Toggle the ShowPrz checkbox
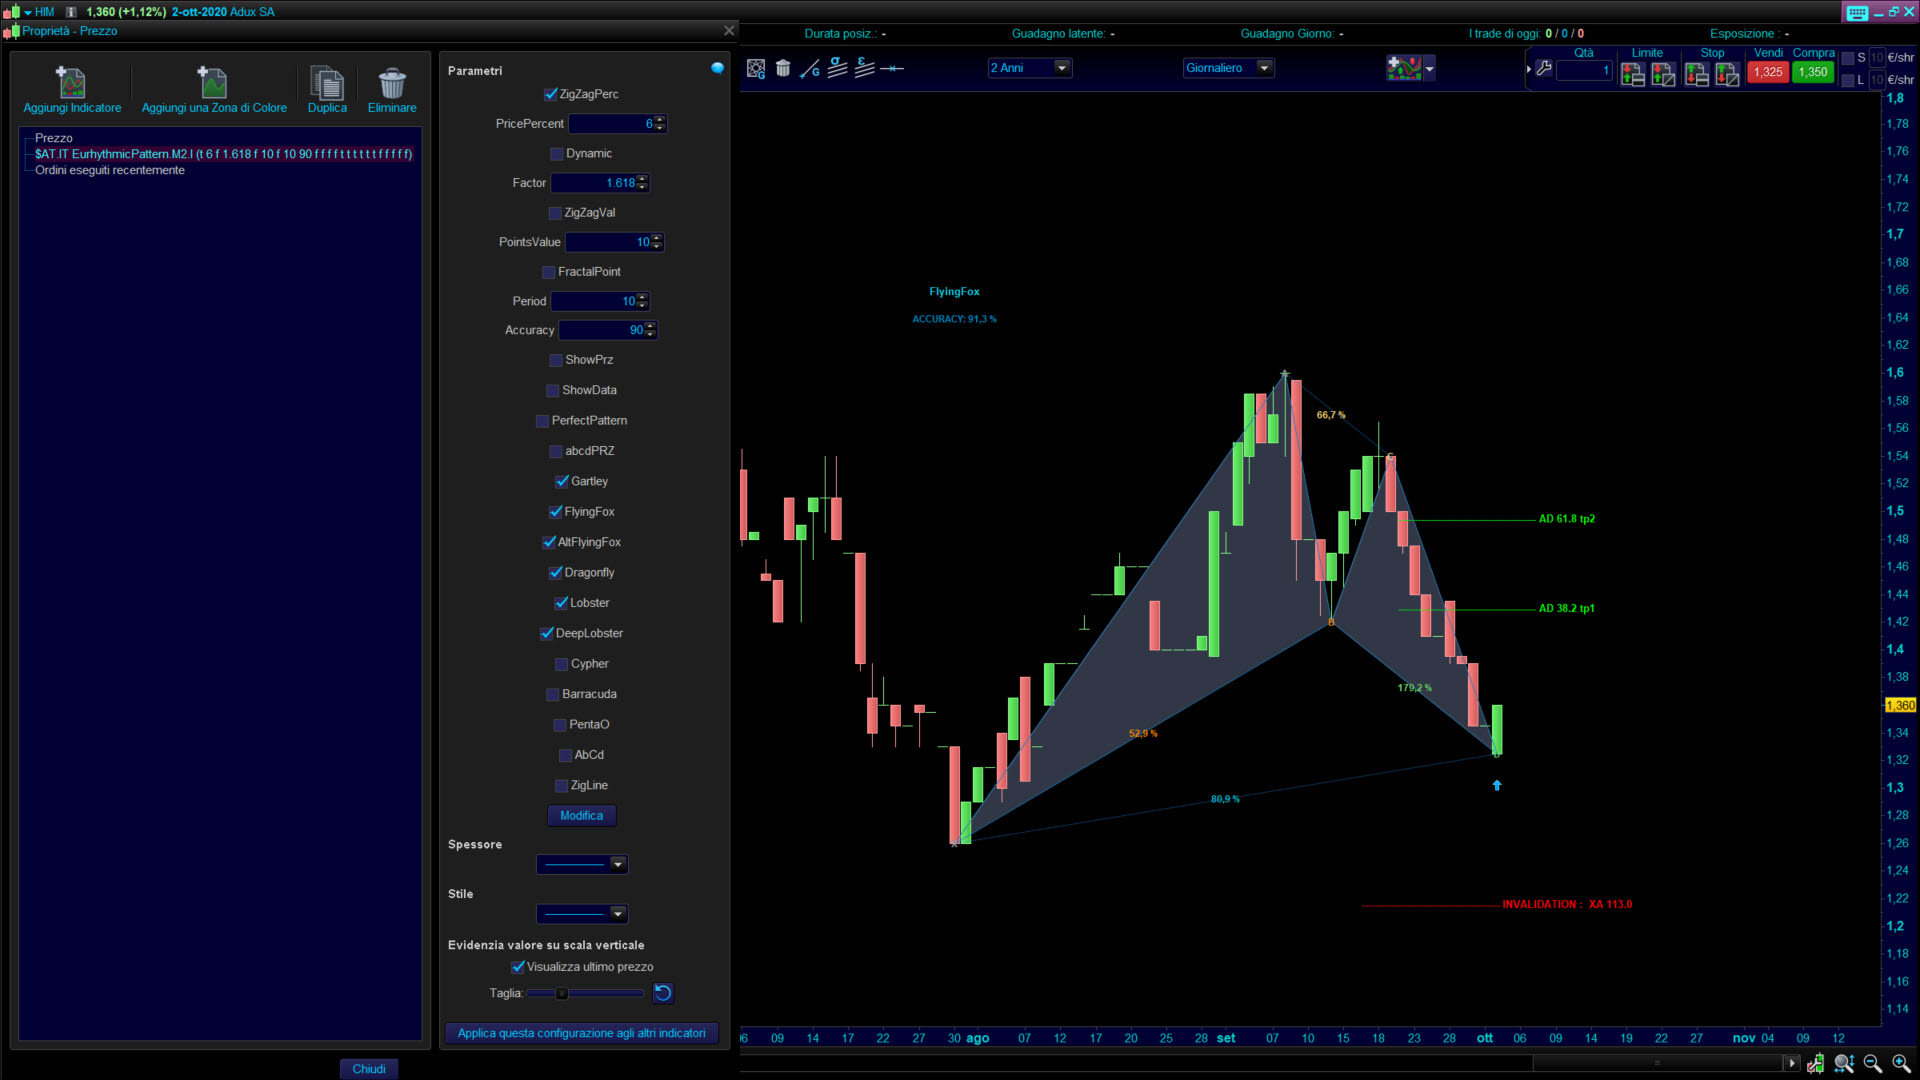The width and height of the screenshot is (1920, 1080). click(556, 360)
